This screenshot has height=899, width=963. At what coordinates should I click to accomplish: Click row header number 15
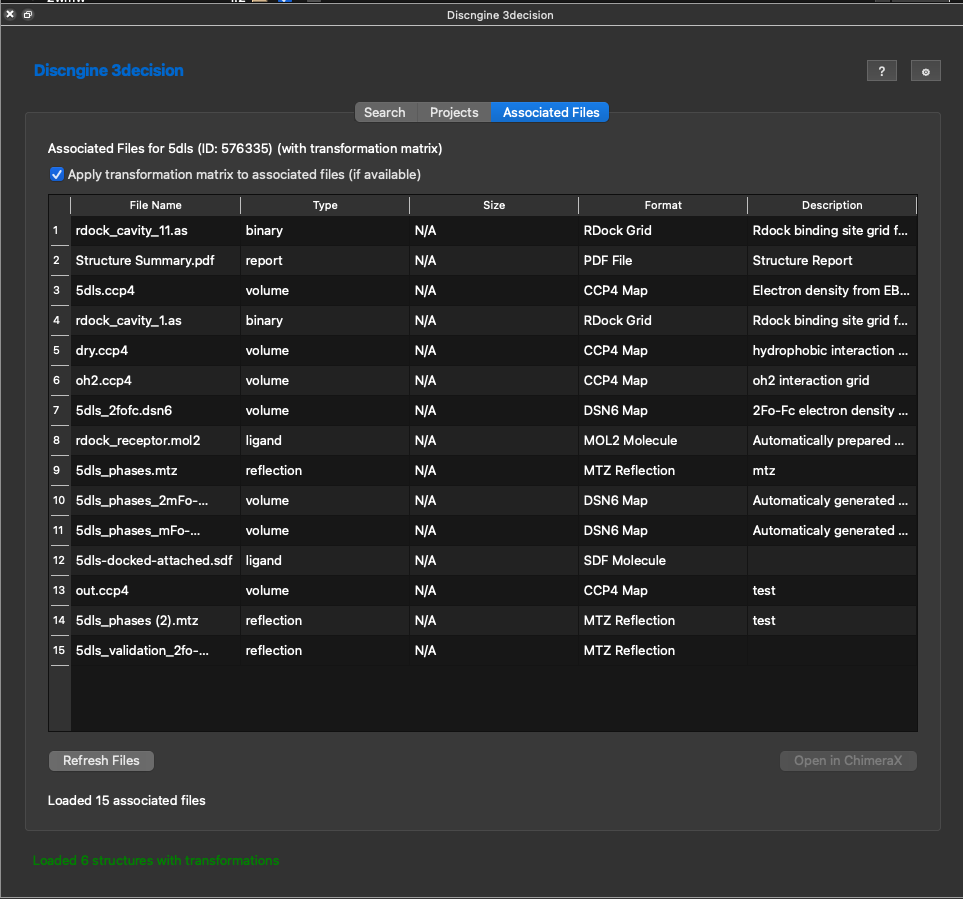(x=59, y=651)
